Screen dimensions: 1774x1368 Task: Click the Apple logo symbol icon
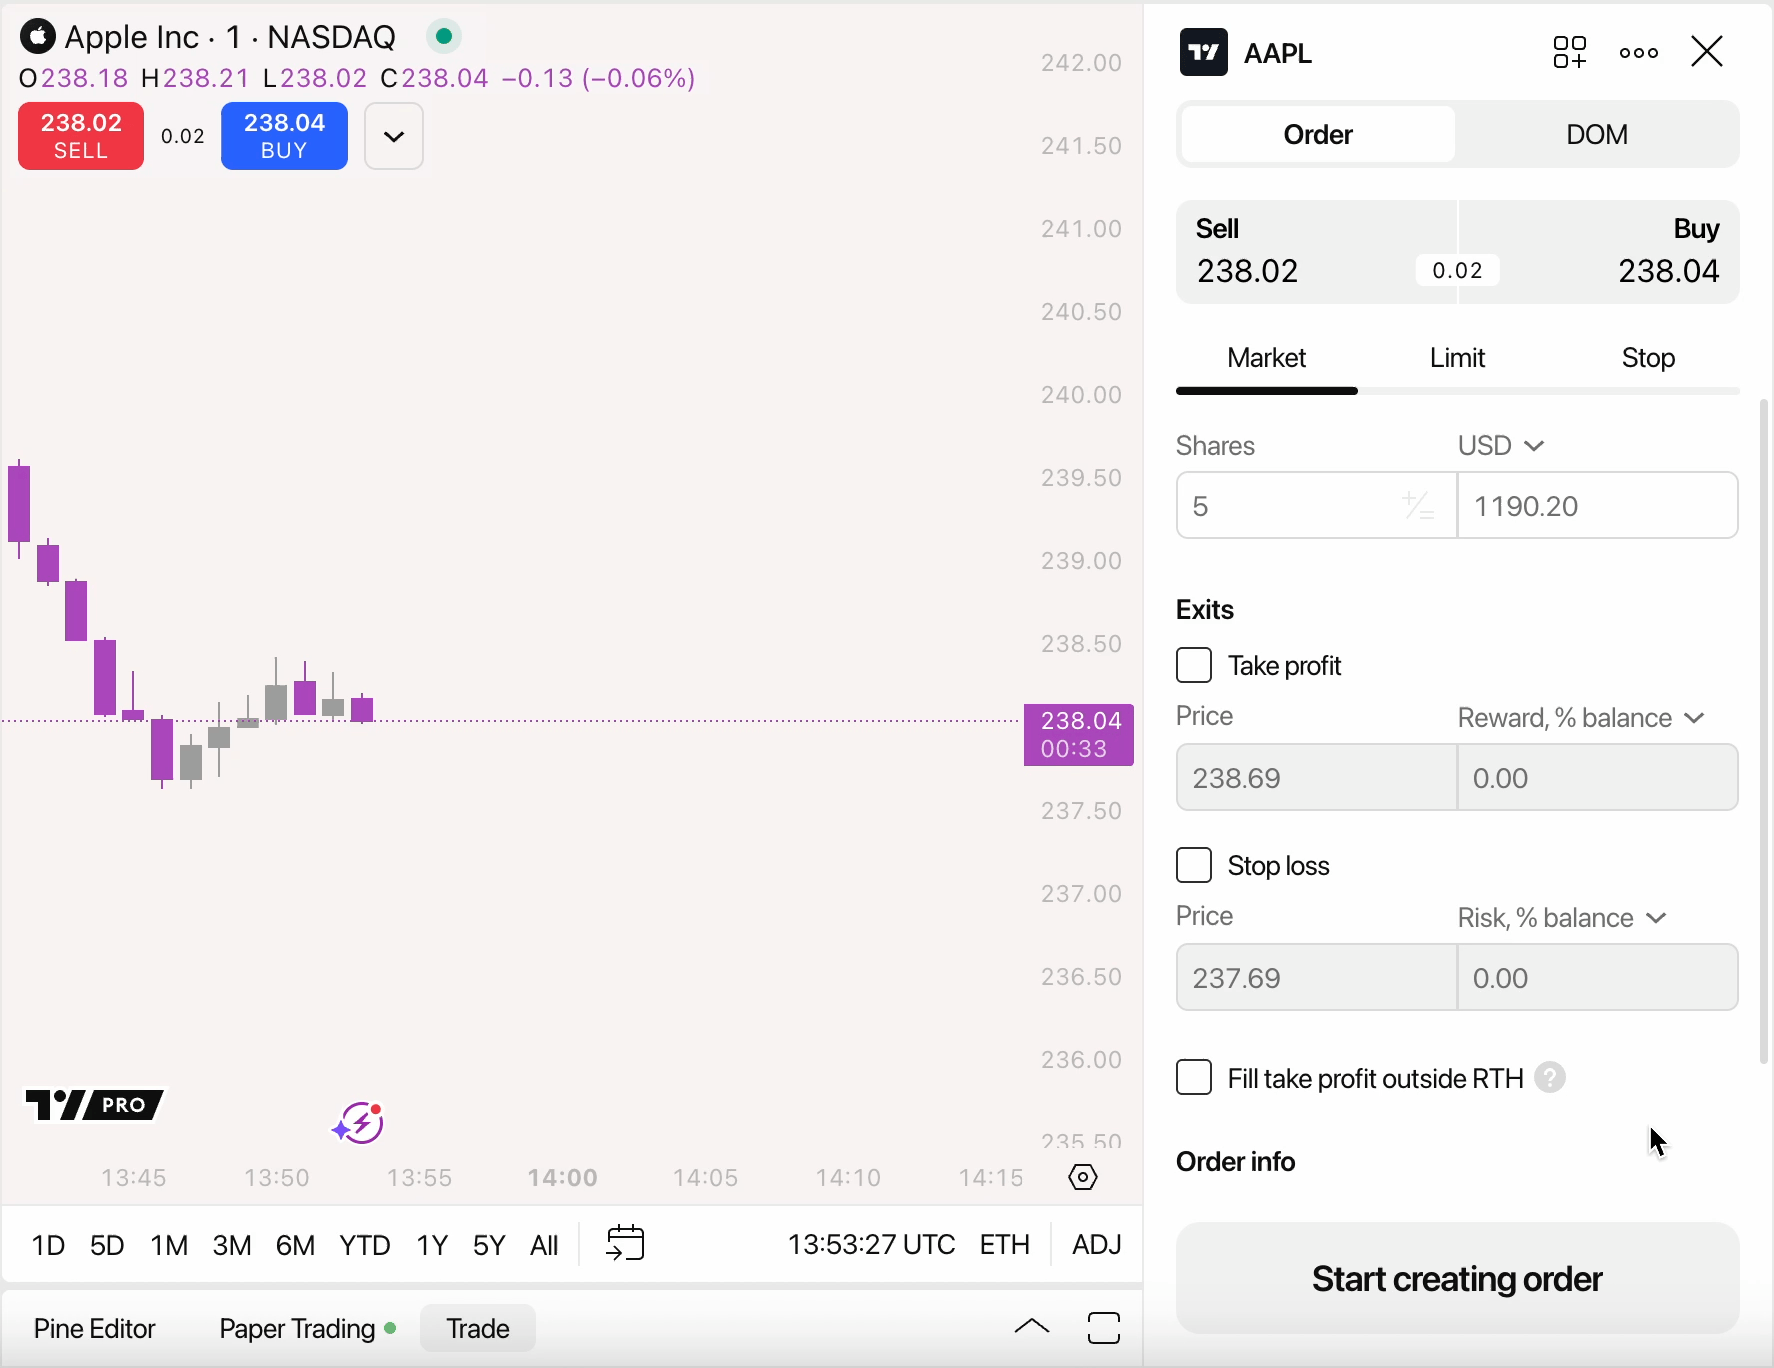(38, 37)
